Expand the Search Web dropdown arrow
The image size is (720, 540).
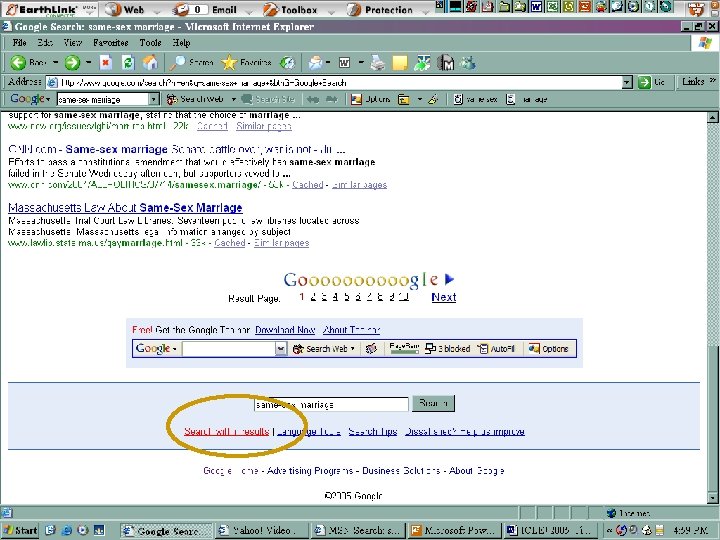[233, 99]
